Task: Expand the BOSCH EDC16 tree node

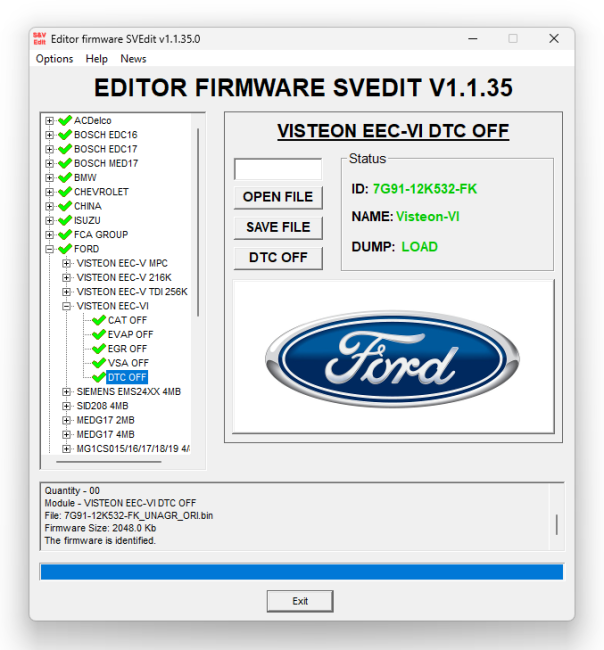Action: click(x=49, y=135)
